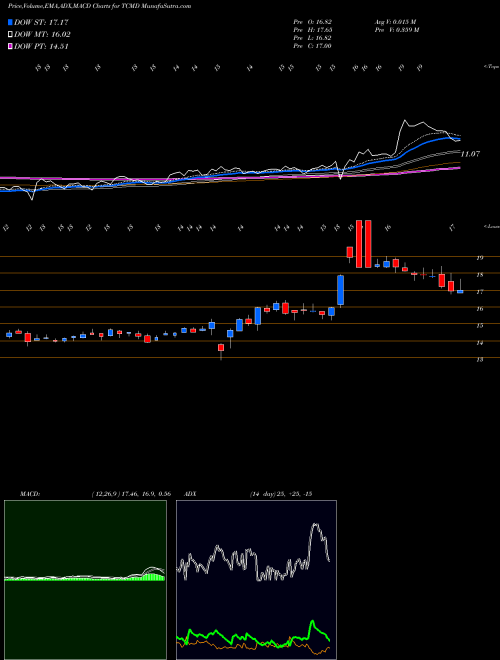Click the white ADX line peak

point(316,524)
